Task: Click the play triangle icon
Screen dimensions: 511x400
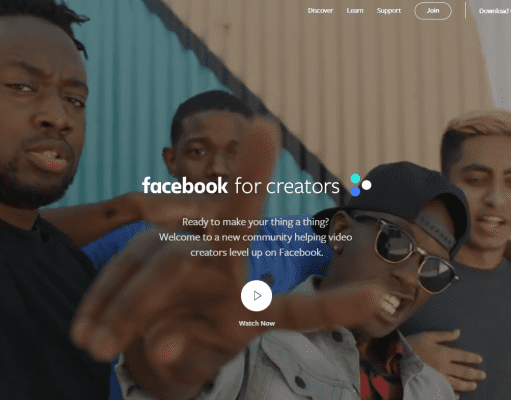Action: click(257, 296)
